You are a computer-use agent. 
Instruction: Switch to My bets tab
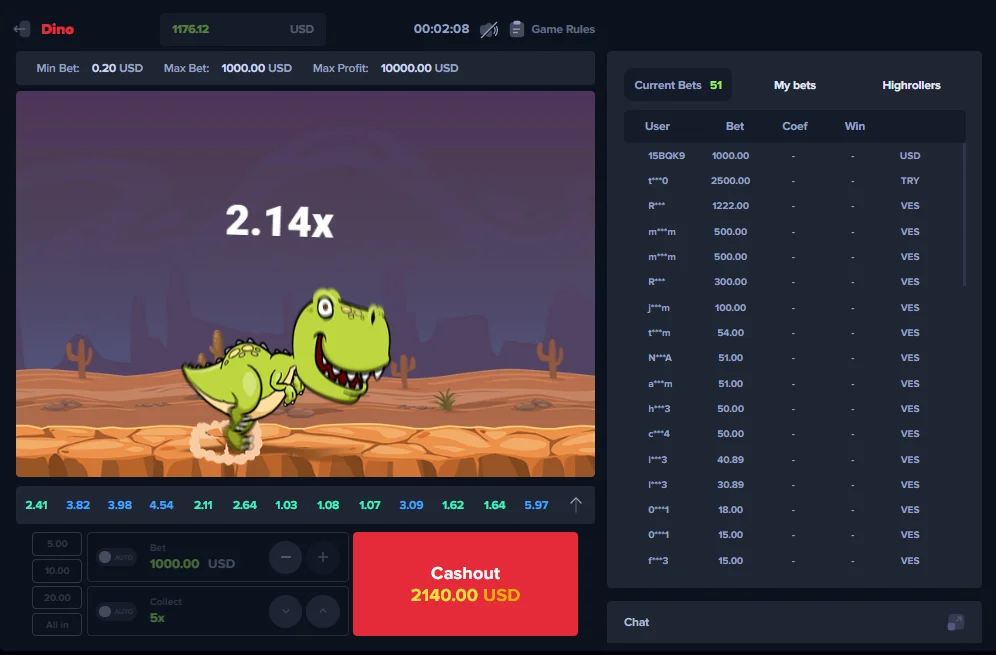tap(795, 85)
